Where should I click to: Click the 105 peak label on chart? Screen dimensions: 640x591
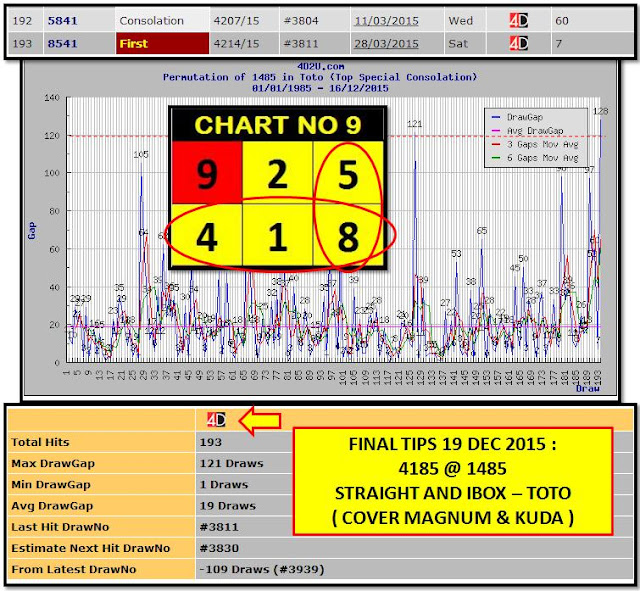pos(141,154)
